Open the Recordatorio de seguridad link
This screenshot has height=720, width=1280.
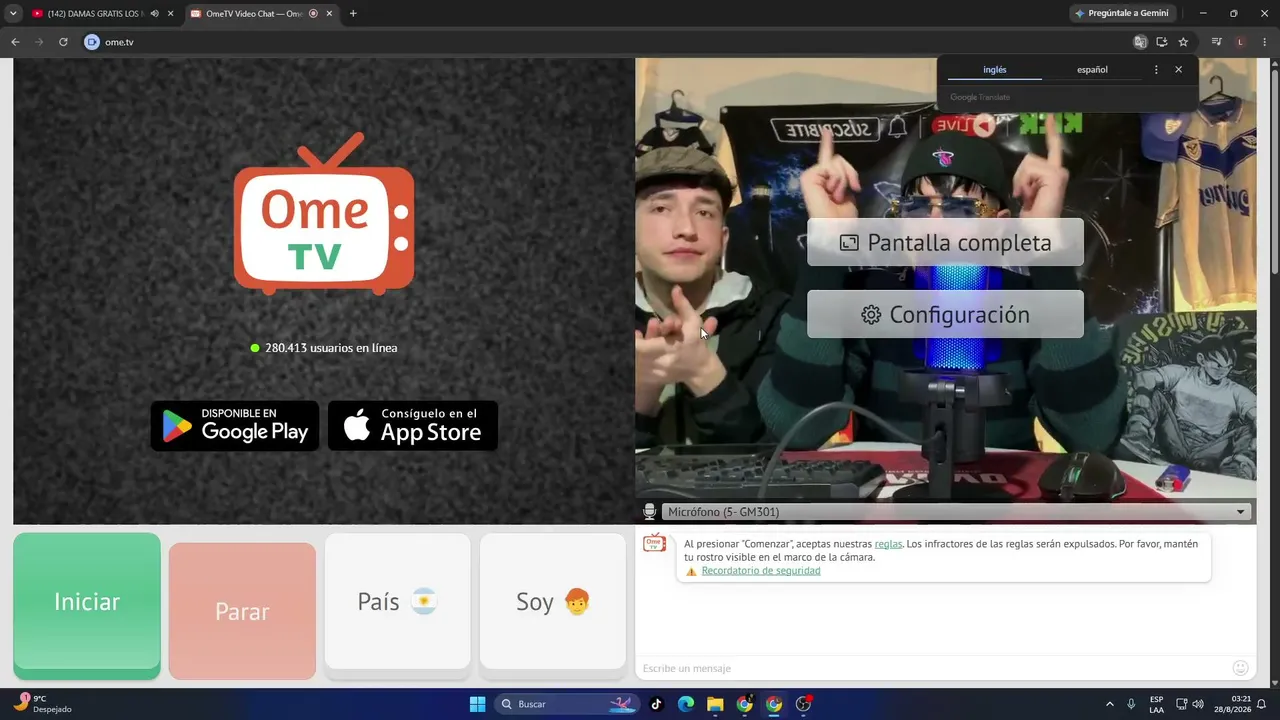[761, 571]
